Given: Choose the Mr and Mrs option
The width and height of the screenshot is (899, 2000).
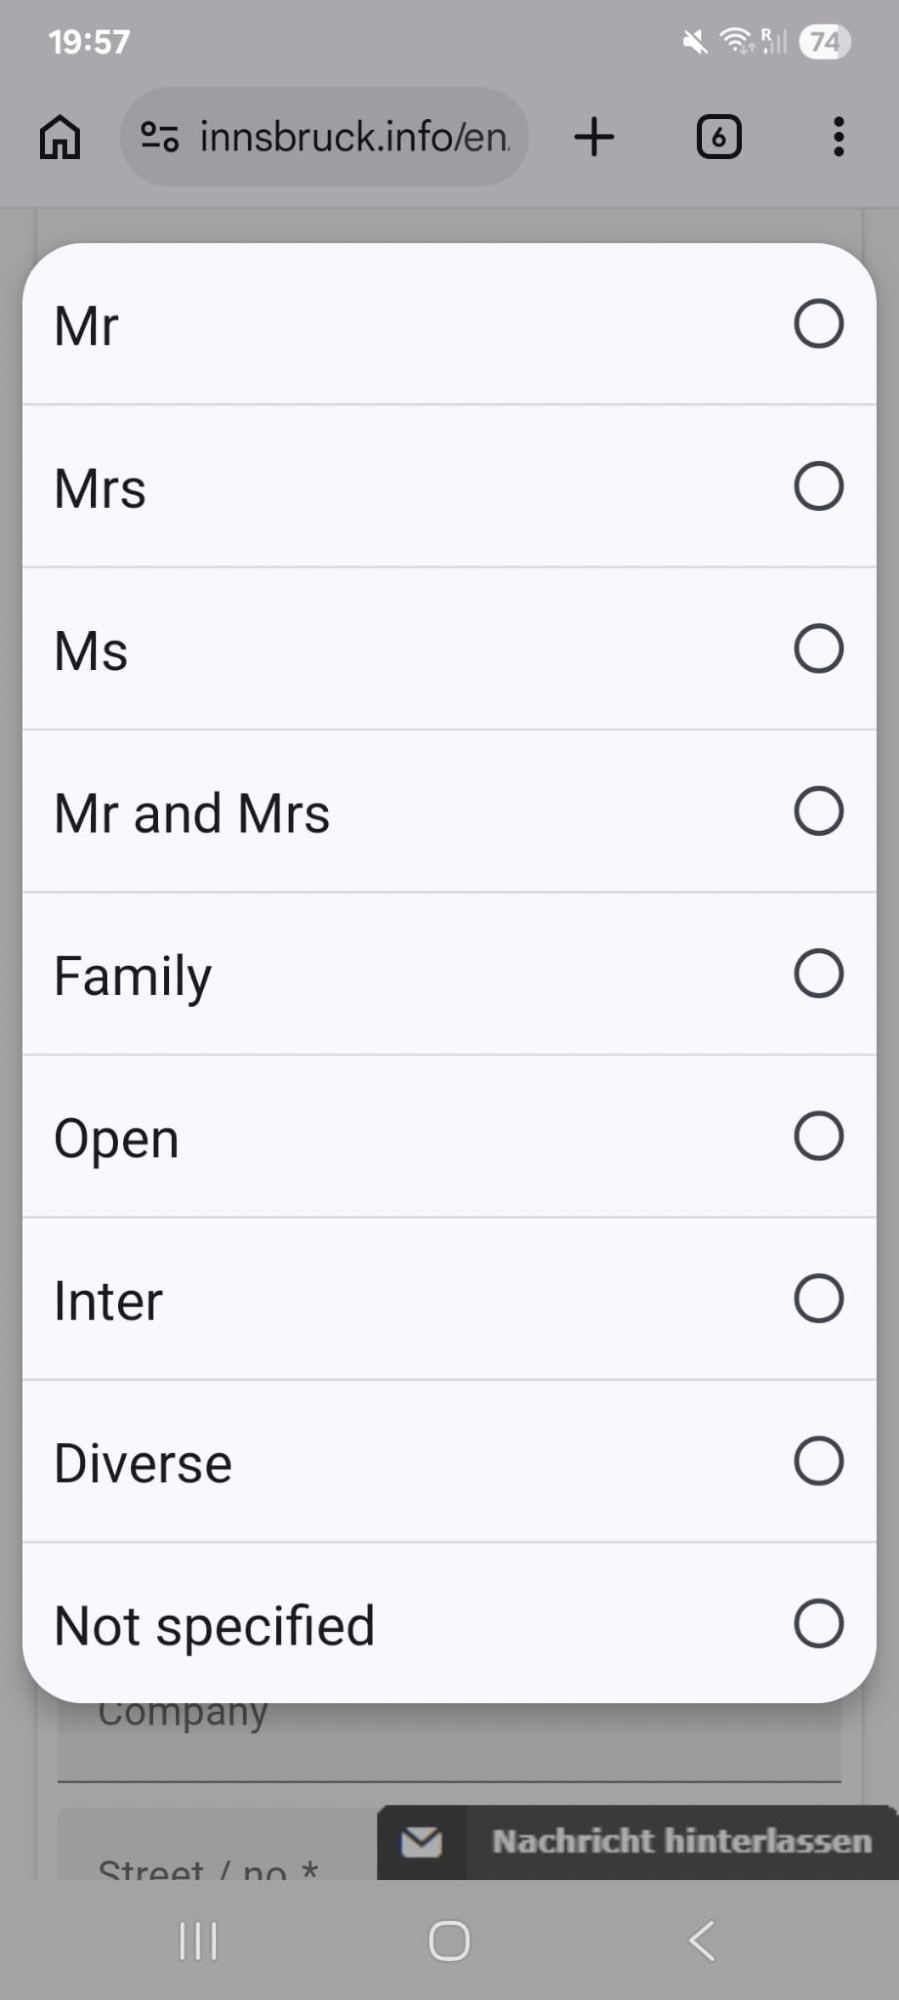Looking at the screenshot, I should pyautogui.click(x=818, y=811).
